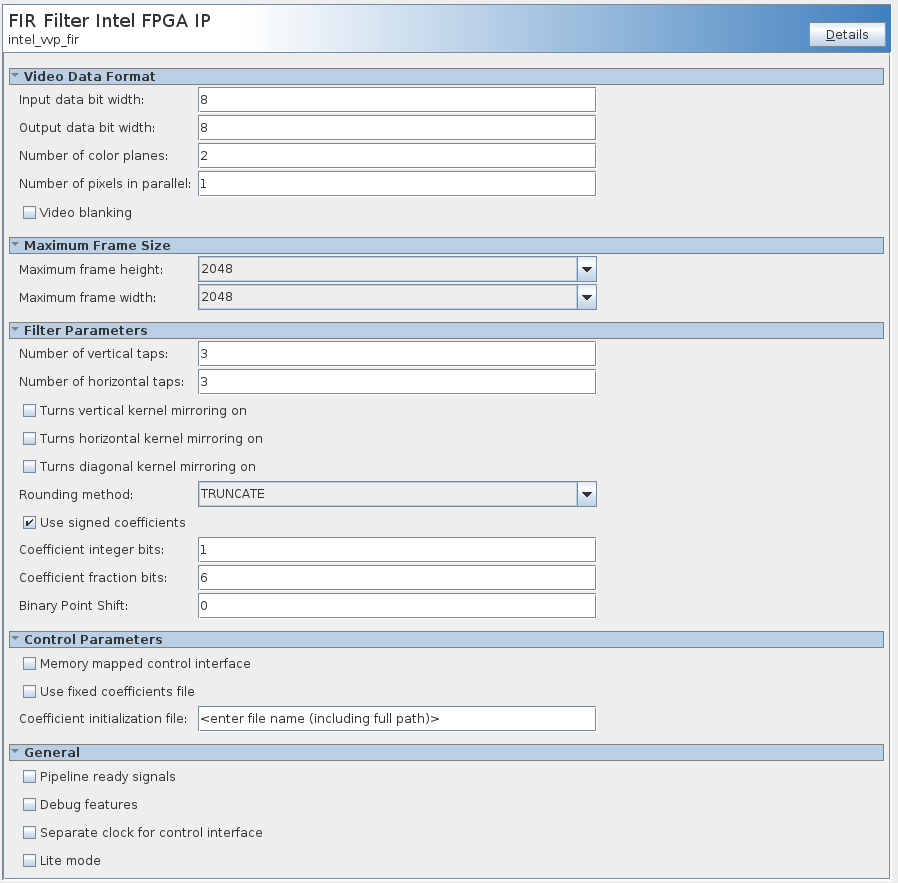Open the Details button
This screenshot has width=898, height=883.
pos(847,35)
